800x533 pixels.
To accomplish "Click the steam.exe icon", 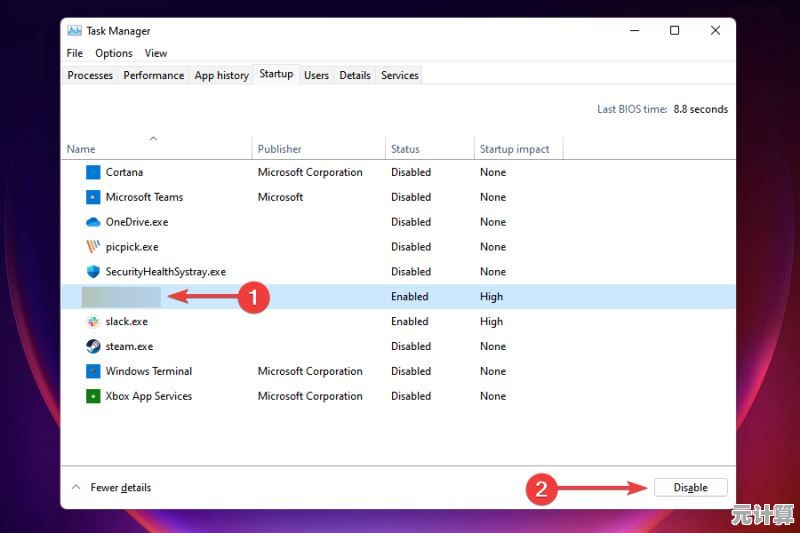I will [93, 347].
